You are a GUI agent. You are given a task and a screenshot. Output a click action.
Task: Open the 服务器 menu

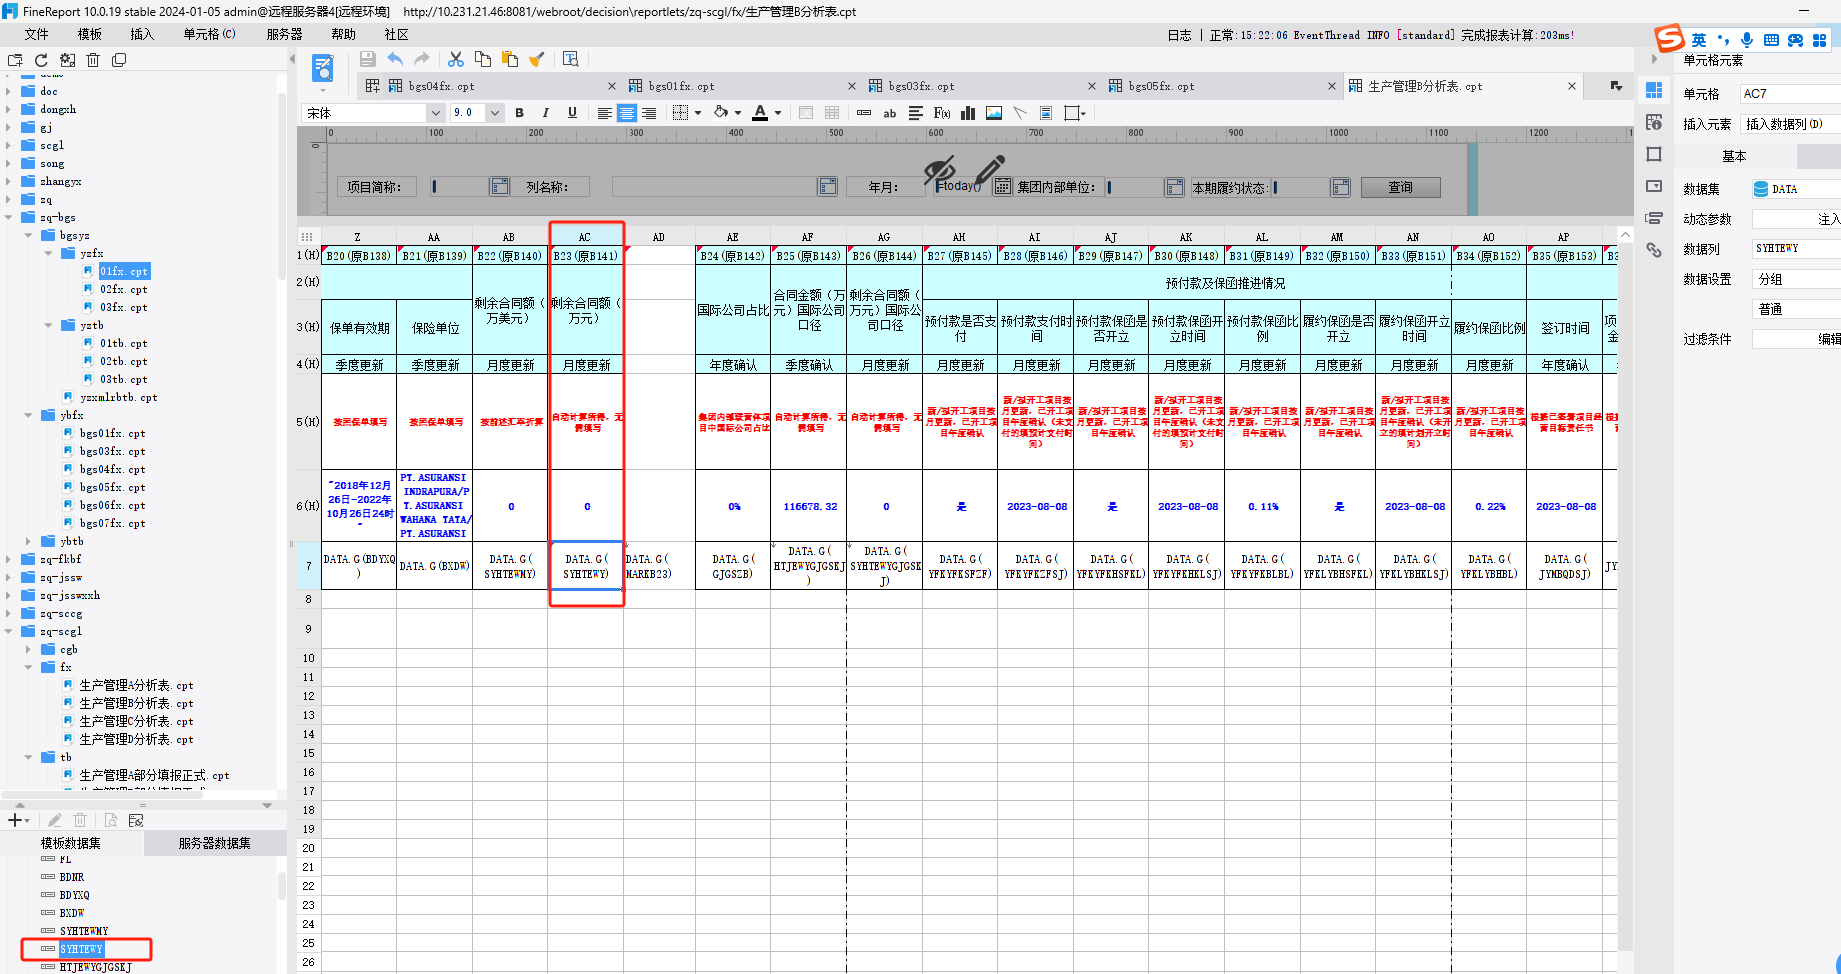click(x=285, y=34)
